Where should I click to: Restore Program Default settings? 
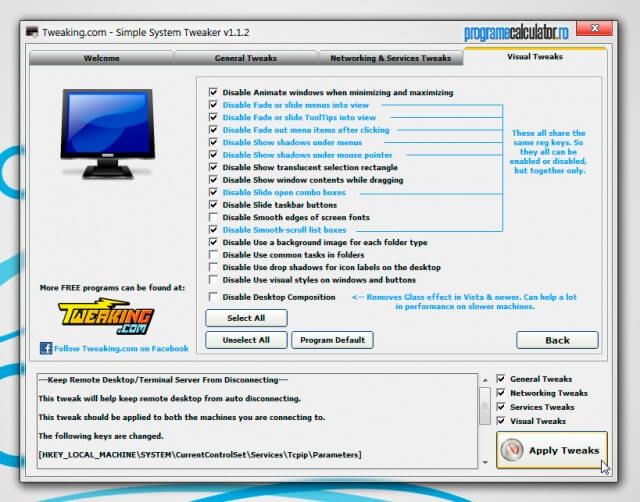pyautogui.click(x=332, y=340)
